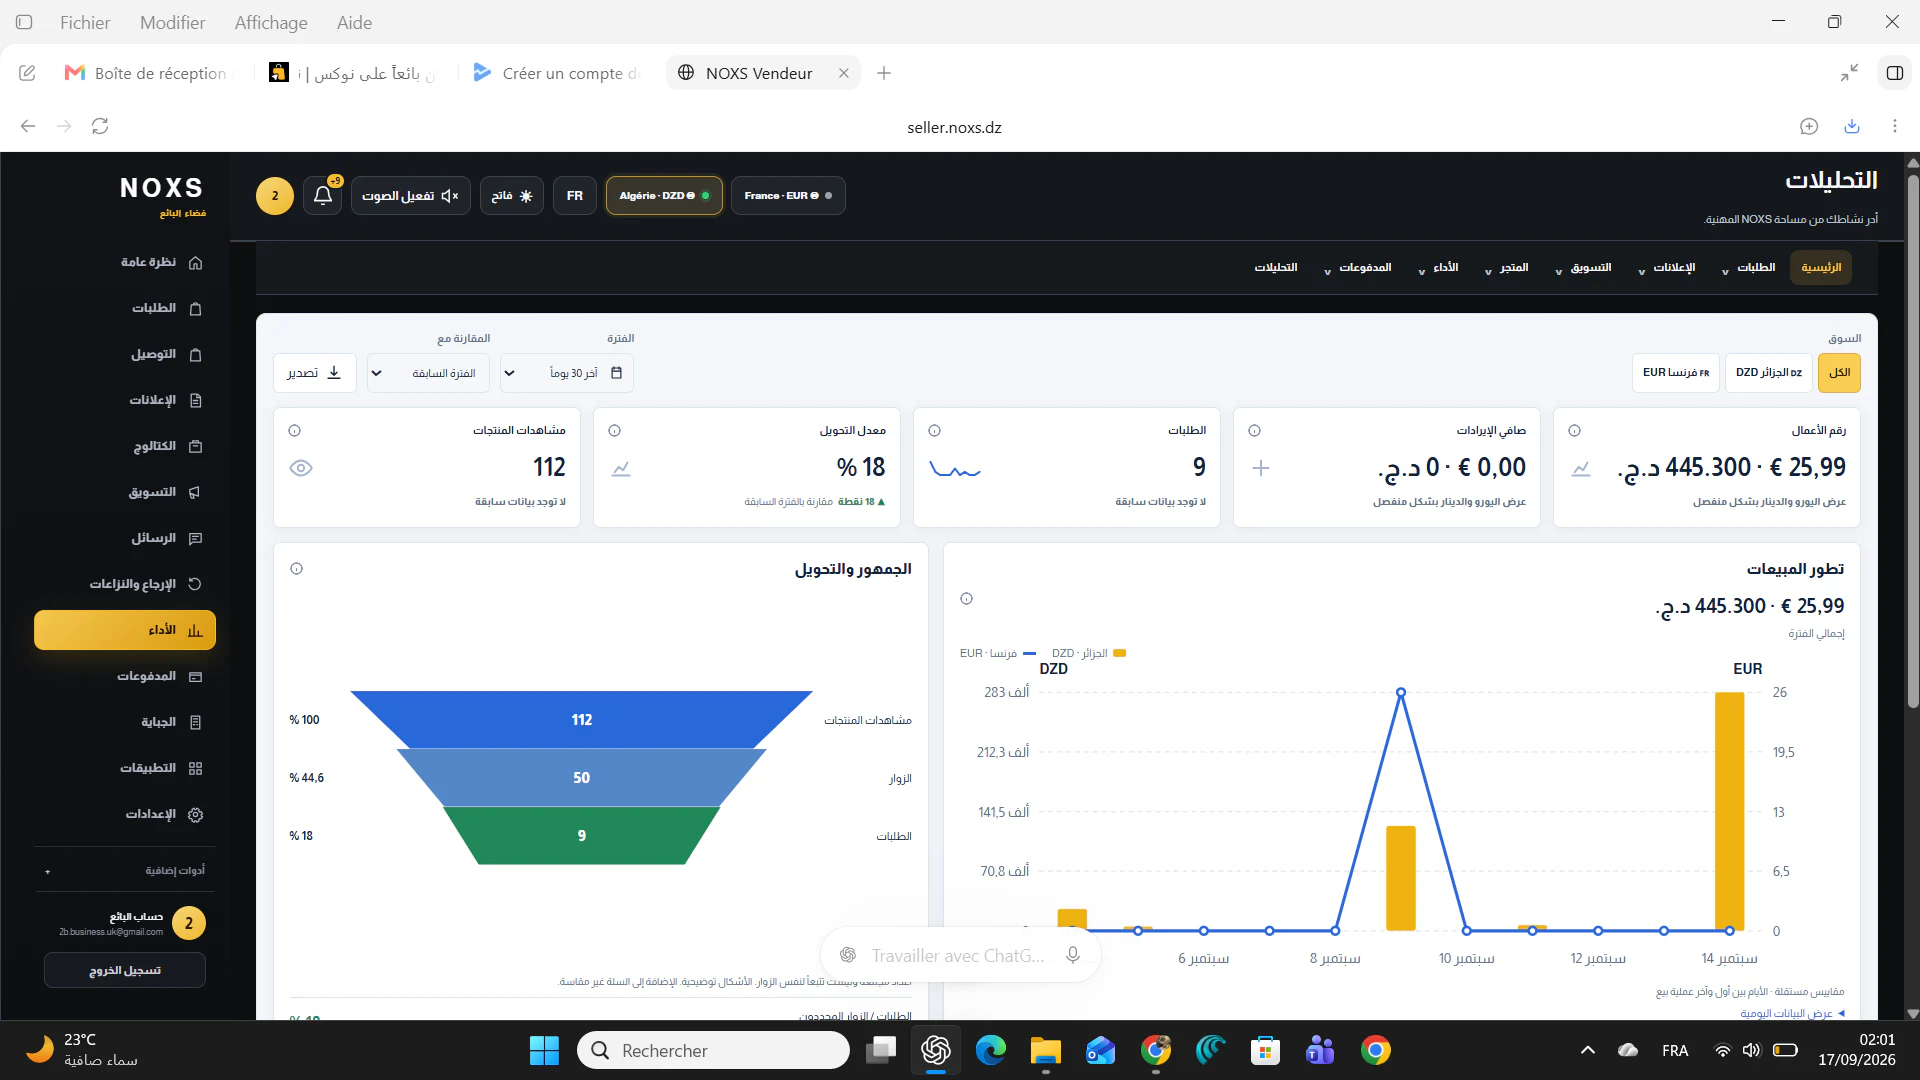Click the info icon on الطلبات card
Image resolution: width=1920 pixels, height=1080 pixels.
(x=935, y=431)
